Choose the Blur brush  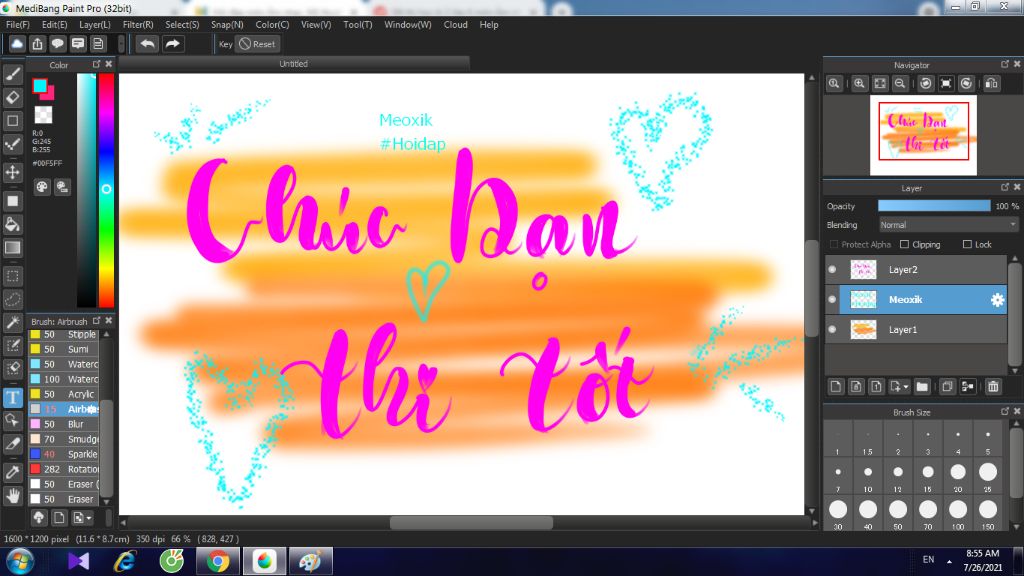[64, 424]
